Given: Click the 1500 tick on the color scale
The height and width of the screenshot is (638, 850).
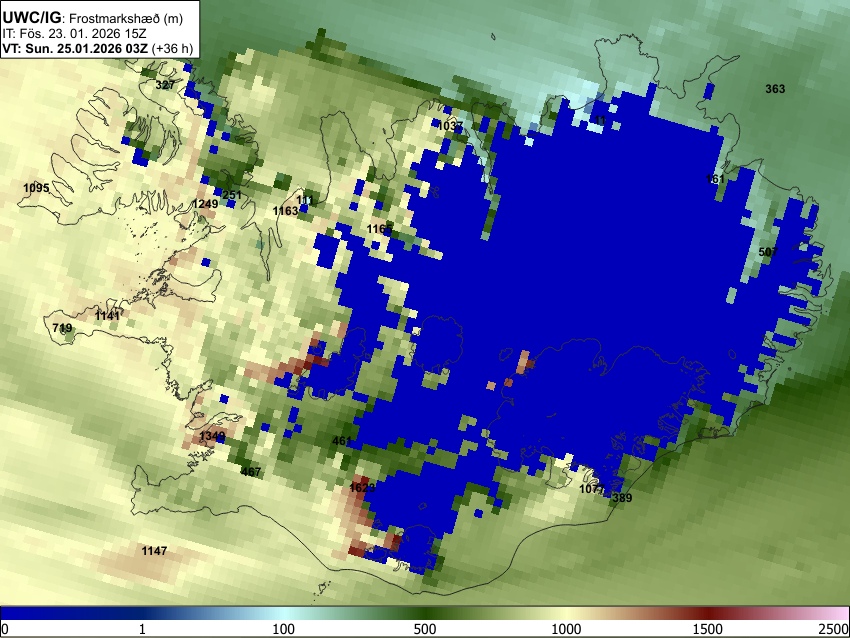Looking at the screenshot, I should tap(708, 629).
